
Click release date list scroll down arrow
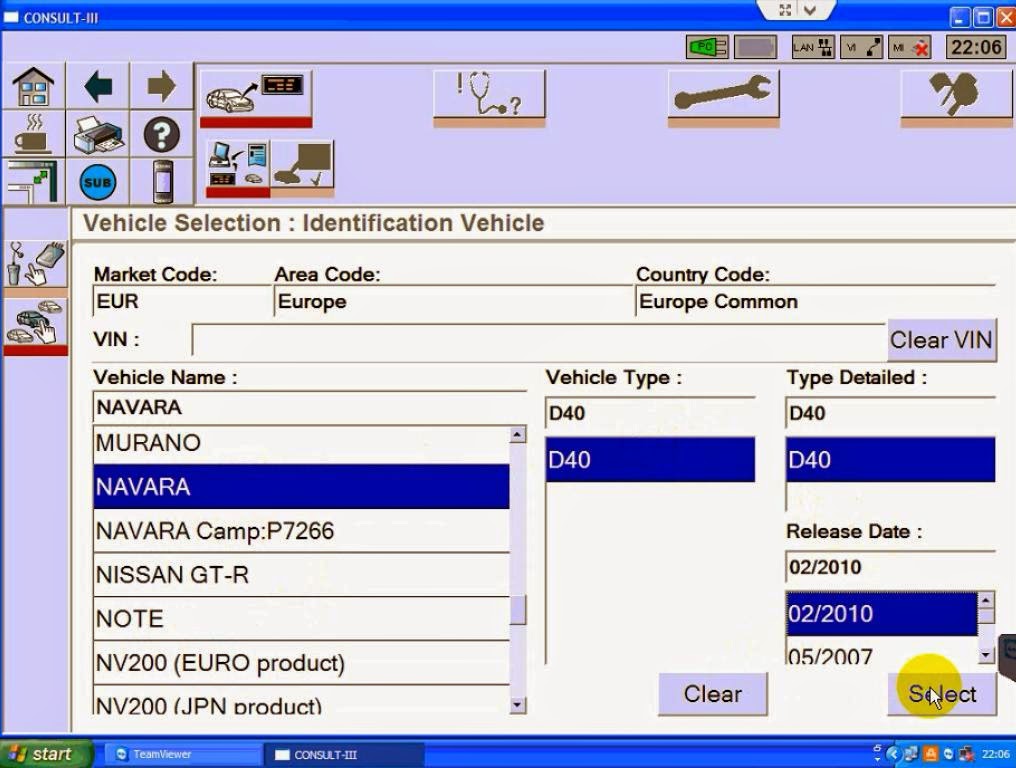986,655
